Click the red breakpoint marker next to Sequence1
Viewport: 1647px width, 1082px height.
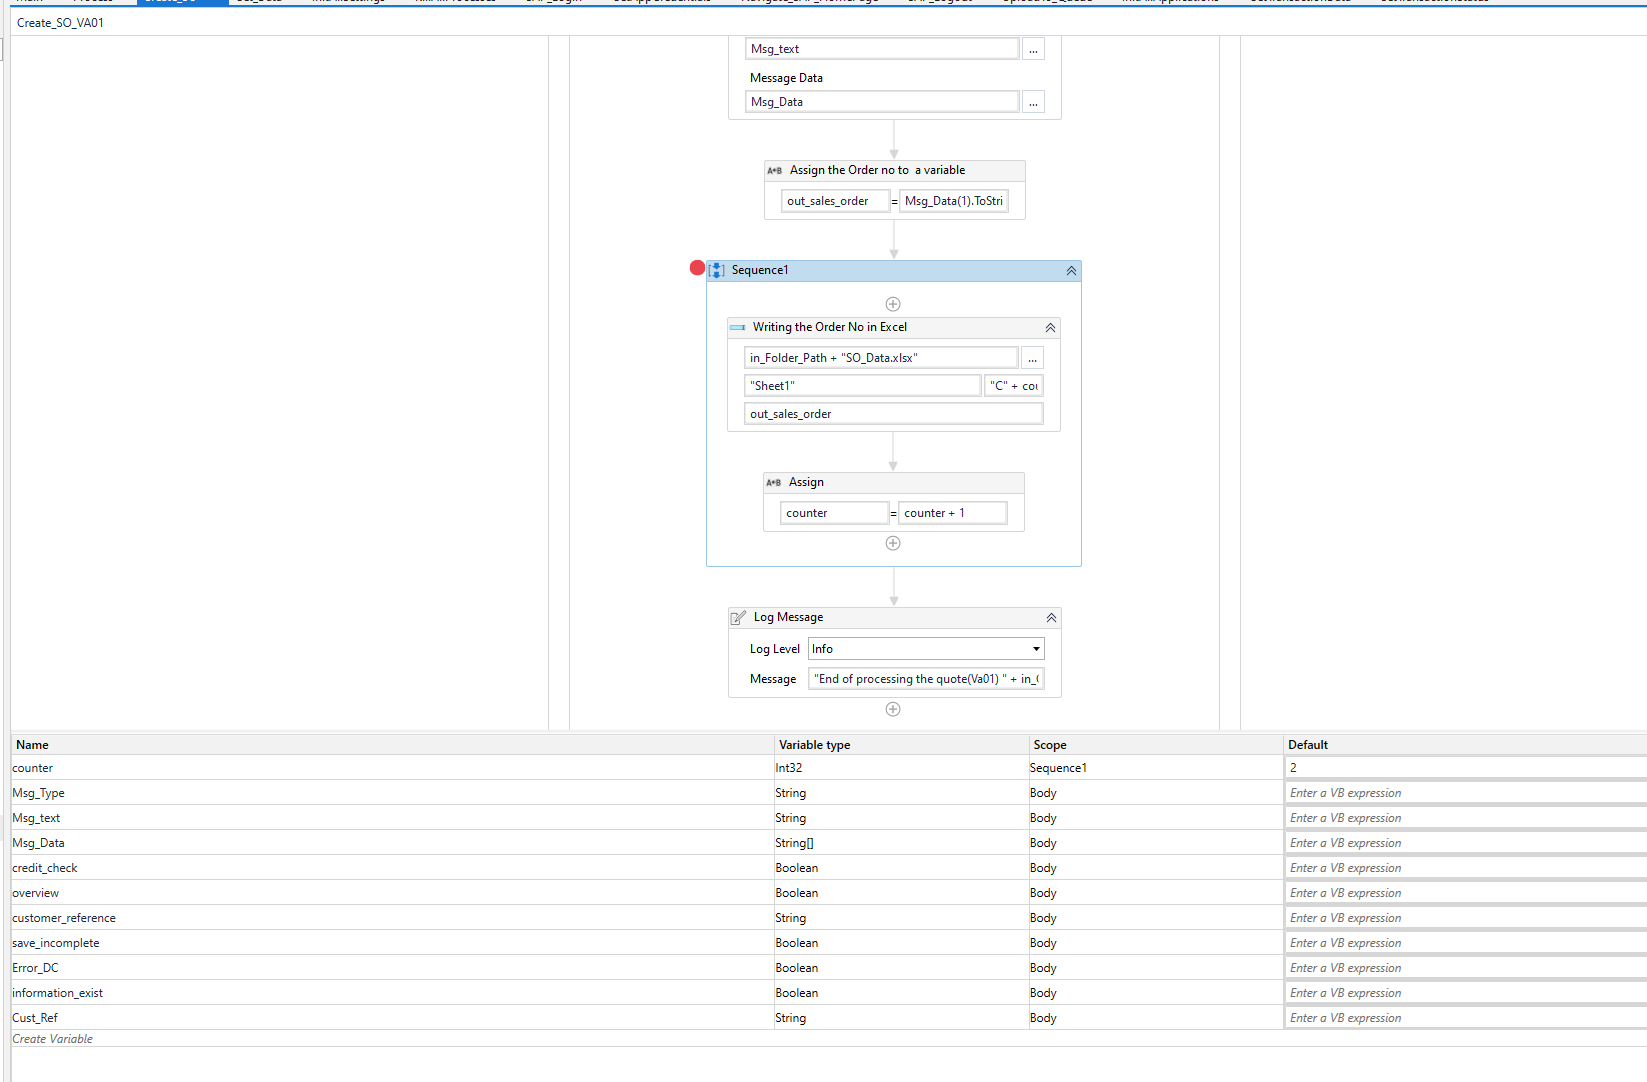(696, 268)
